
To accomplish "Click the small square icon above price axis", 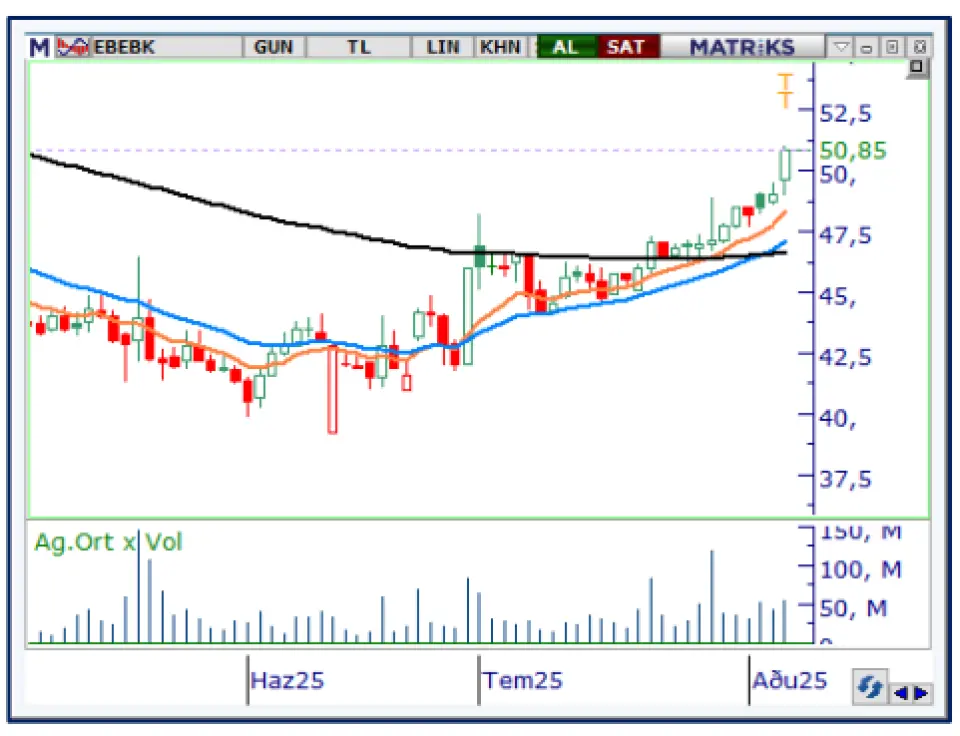I will pyautogui.click(x=917, y=67).
